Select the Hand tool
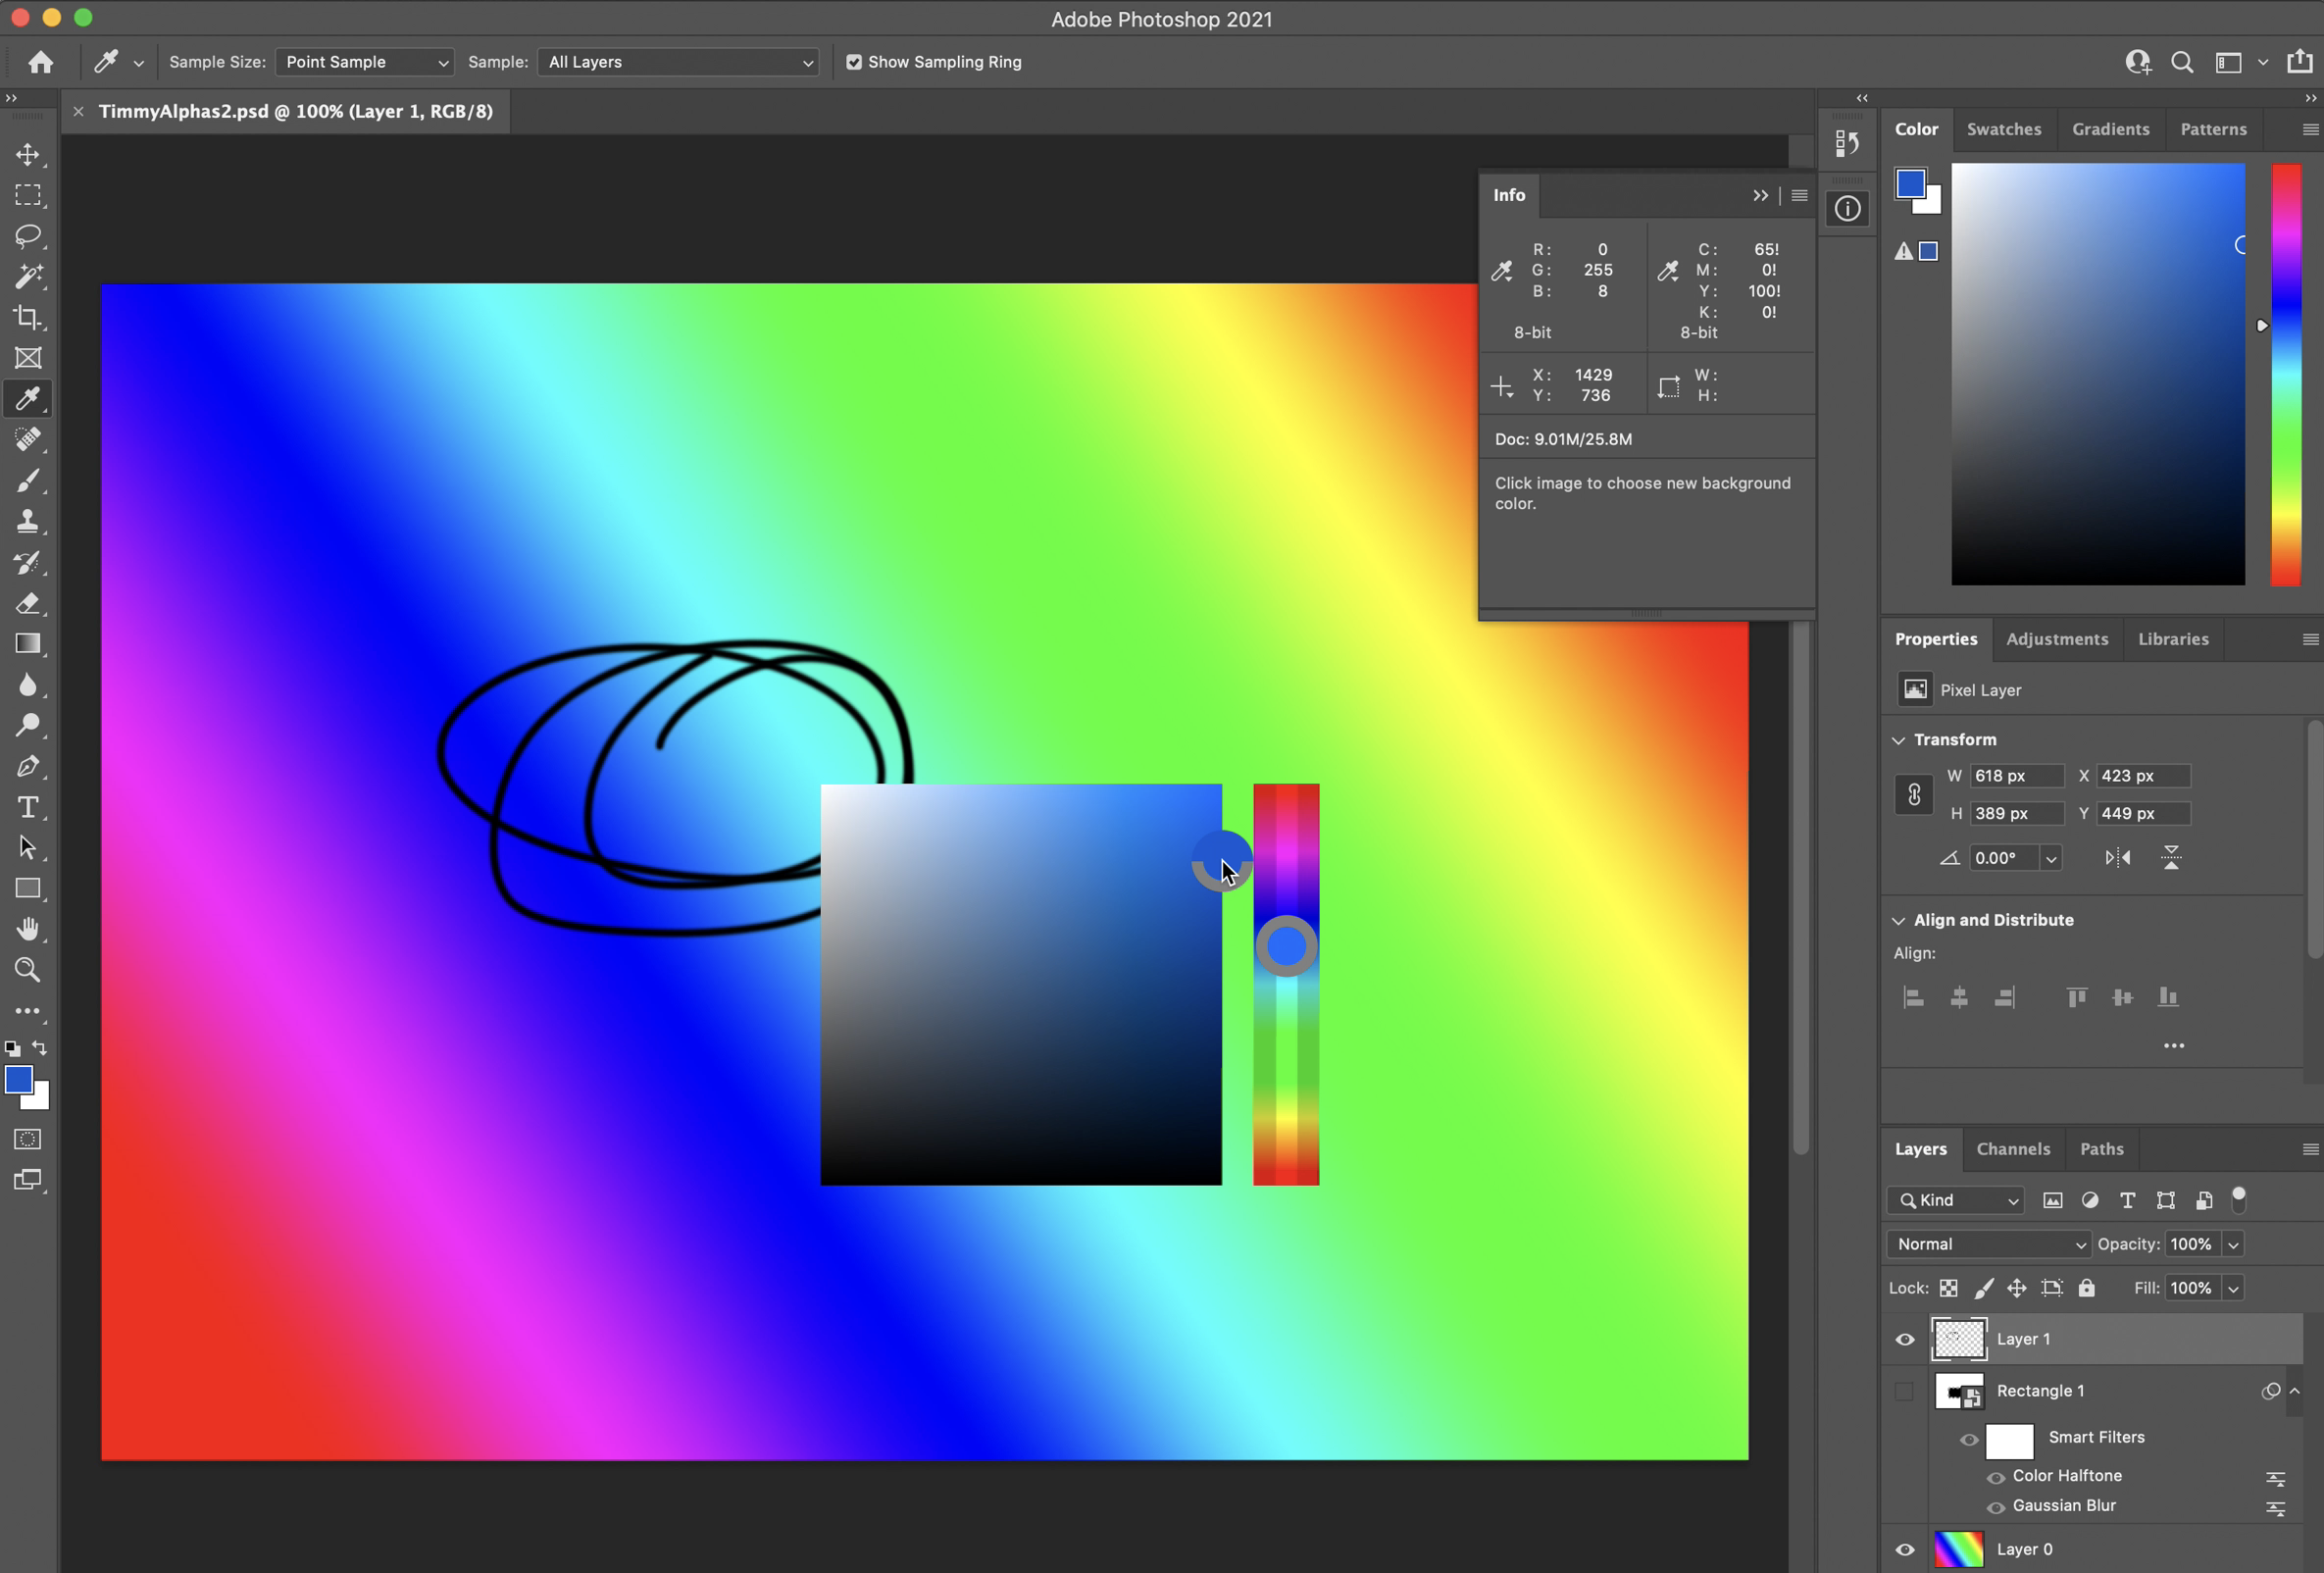Screen dimensions: 2324x1573 pyautogui.click(x=28, y=929)
